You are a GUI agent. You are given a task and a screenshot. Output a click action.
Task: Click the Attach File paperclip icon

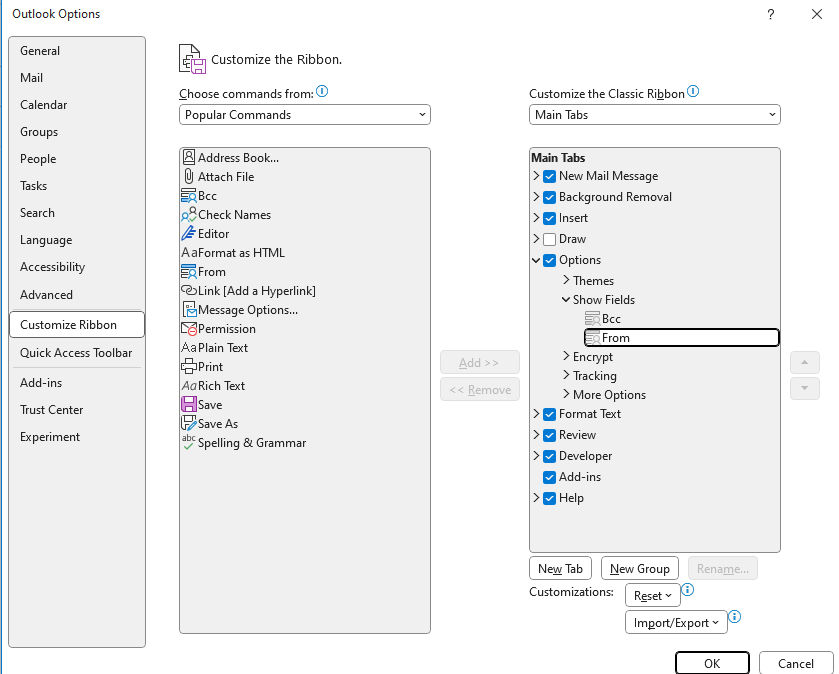tap(188, 177)
